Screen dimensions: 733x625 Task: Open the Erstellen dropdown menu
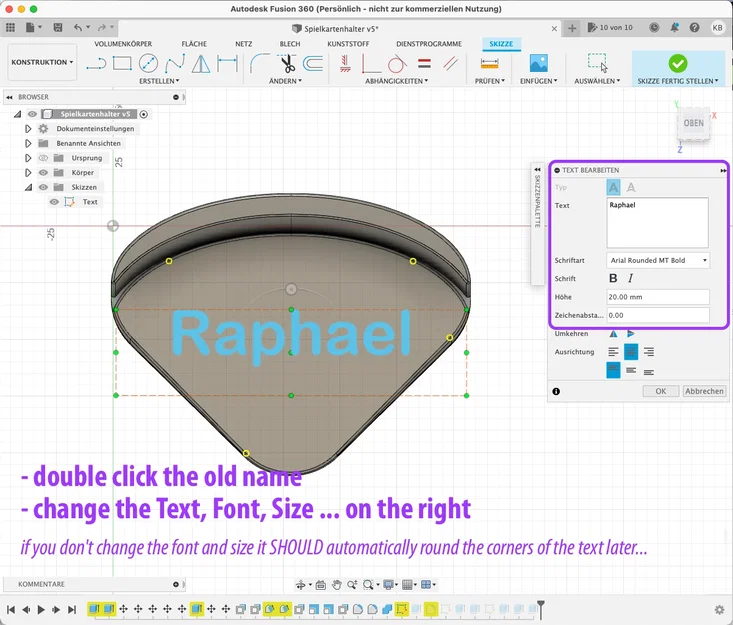coord(159,81)
